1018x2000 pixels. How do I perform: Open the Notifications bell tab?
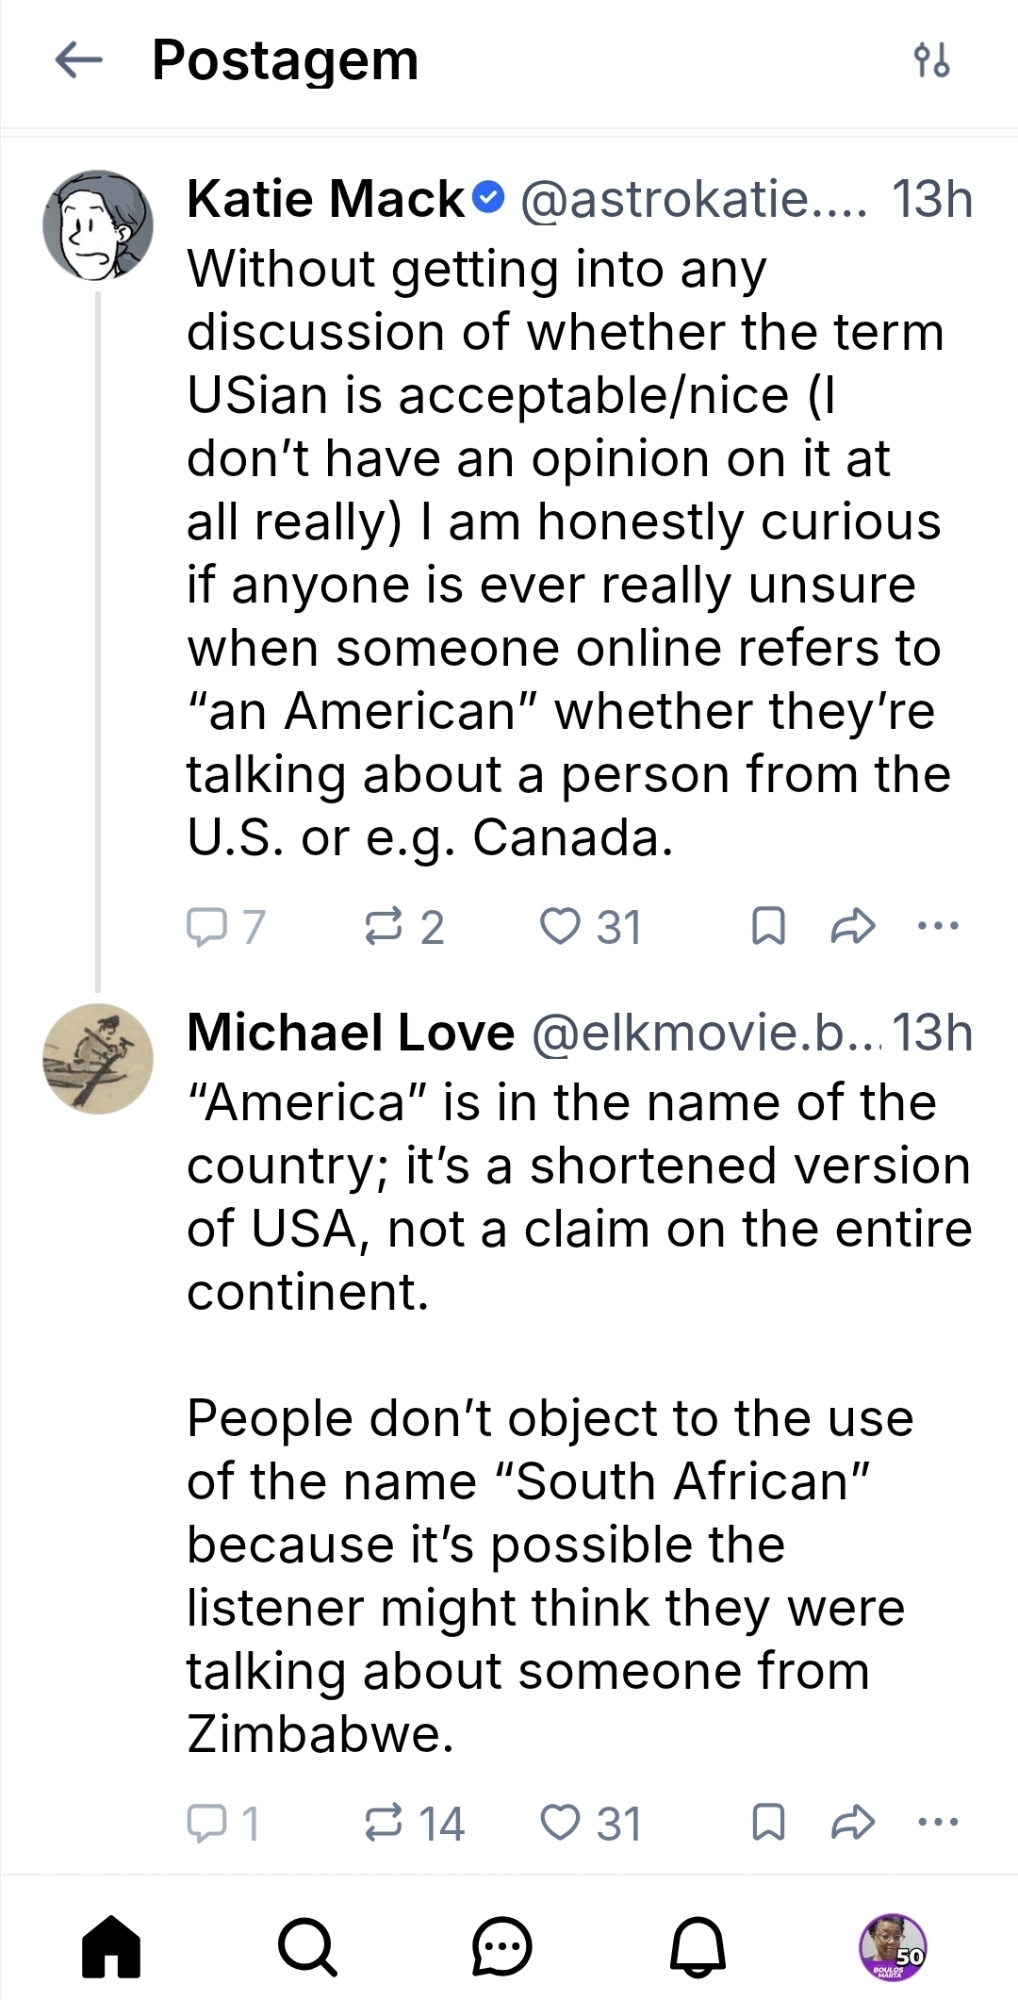[x=697, y=1946]
